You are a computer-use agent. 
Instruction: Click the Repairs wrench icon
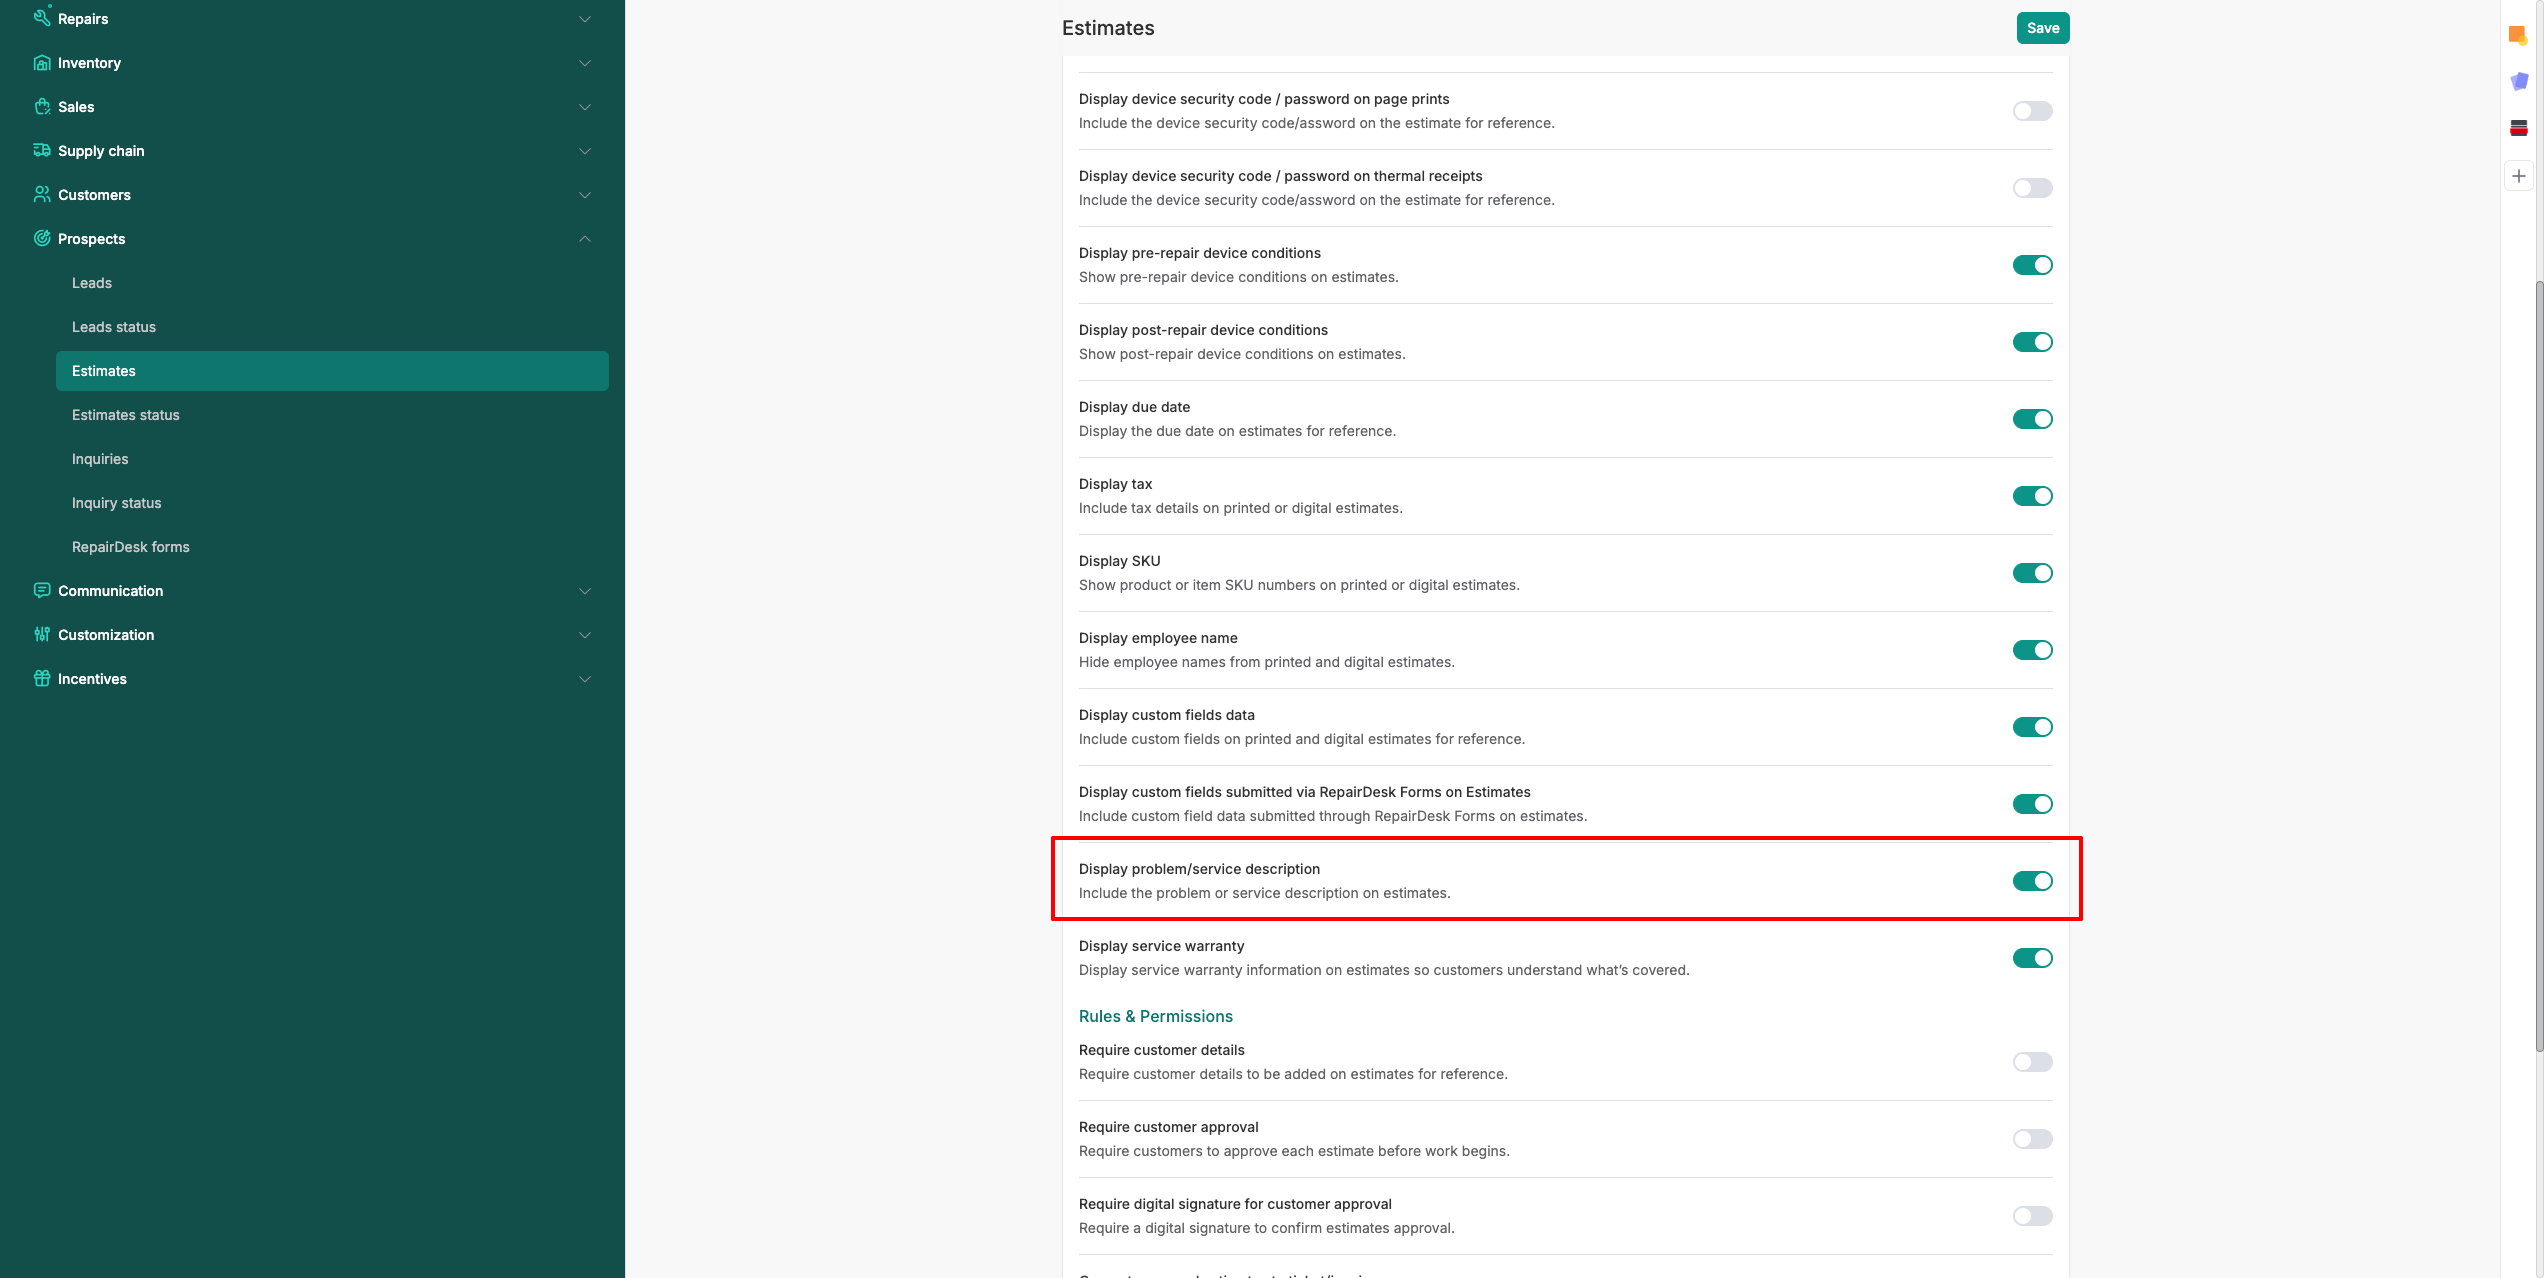point(42,17)
